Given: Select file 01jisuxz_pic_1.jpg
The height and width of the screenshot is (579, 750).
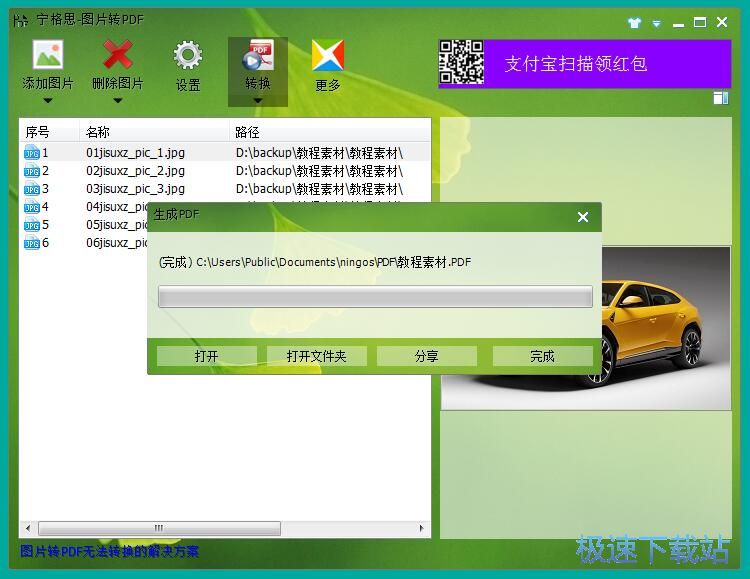Looking at the screenshot, I should click(x=135, y=153).
